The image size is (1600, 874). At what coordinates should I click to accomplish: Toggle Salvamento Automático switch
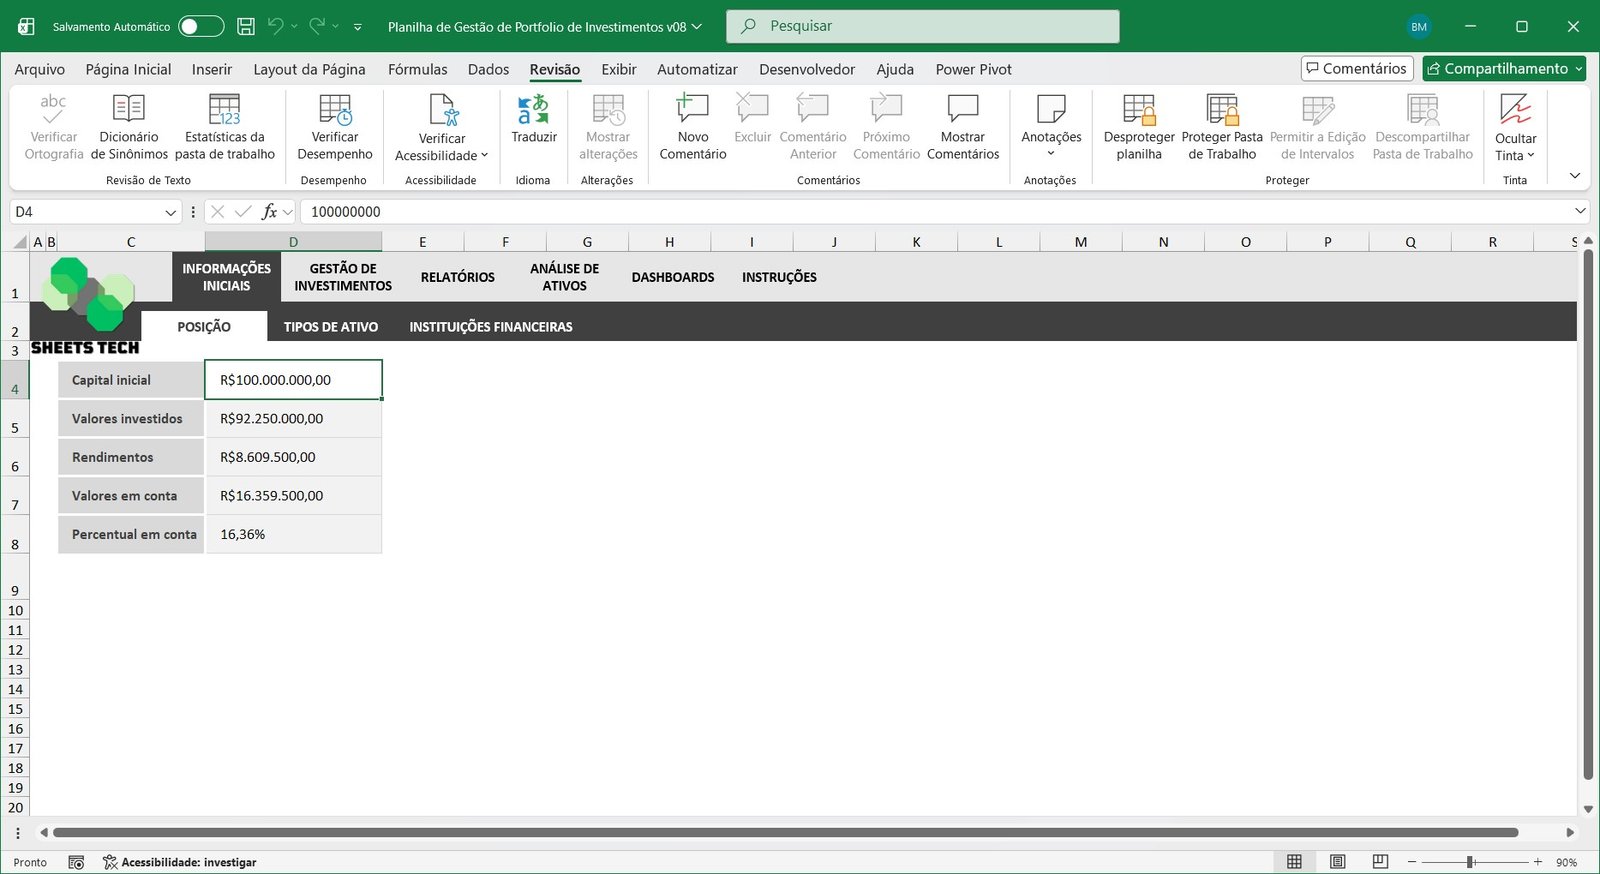(201, 27)
